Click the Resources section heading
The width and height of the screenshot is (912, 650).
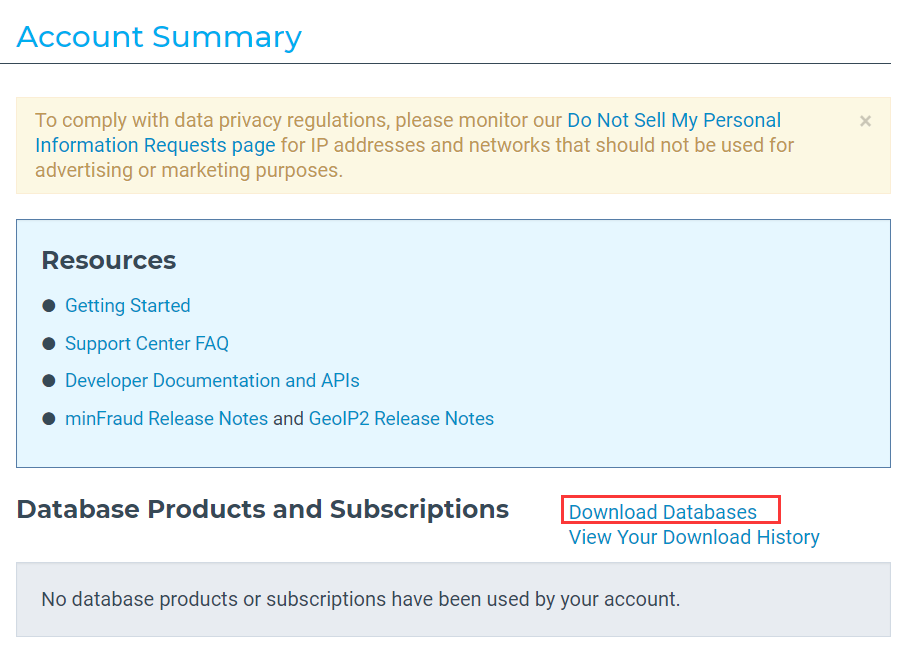(108, 261)
